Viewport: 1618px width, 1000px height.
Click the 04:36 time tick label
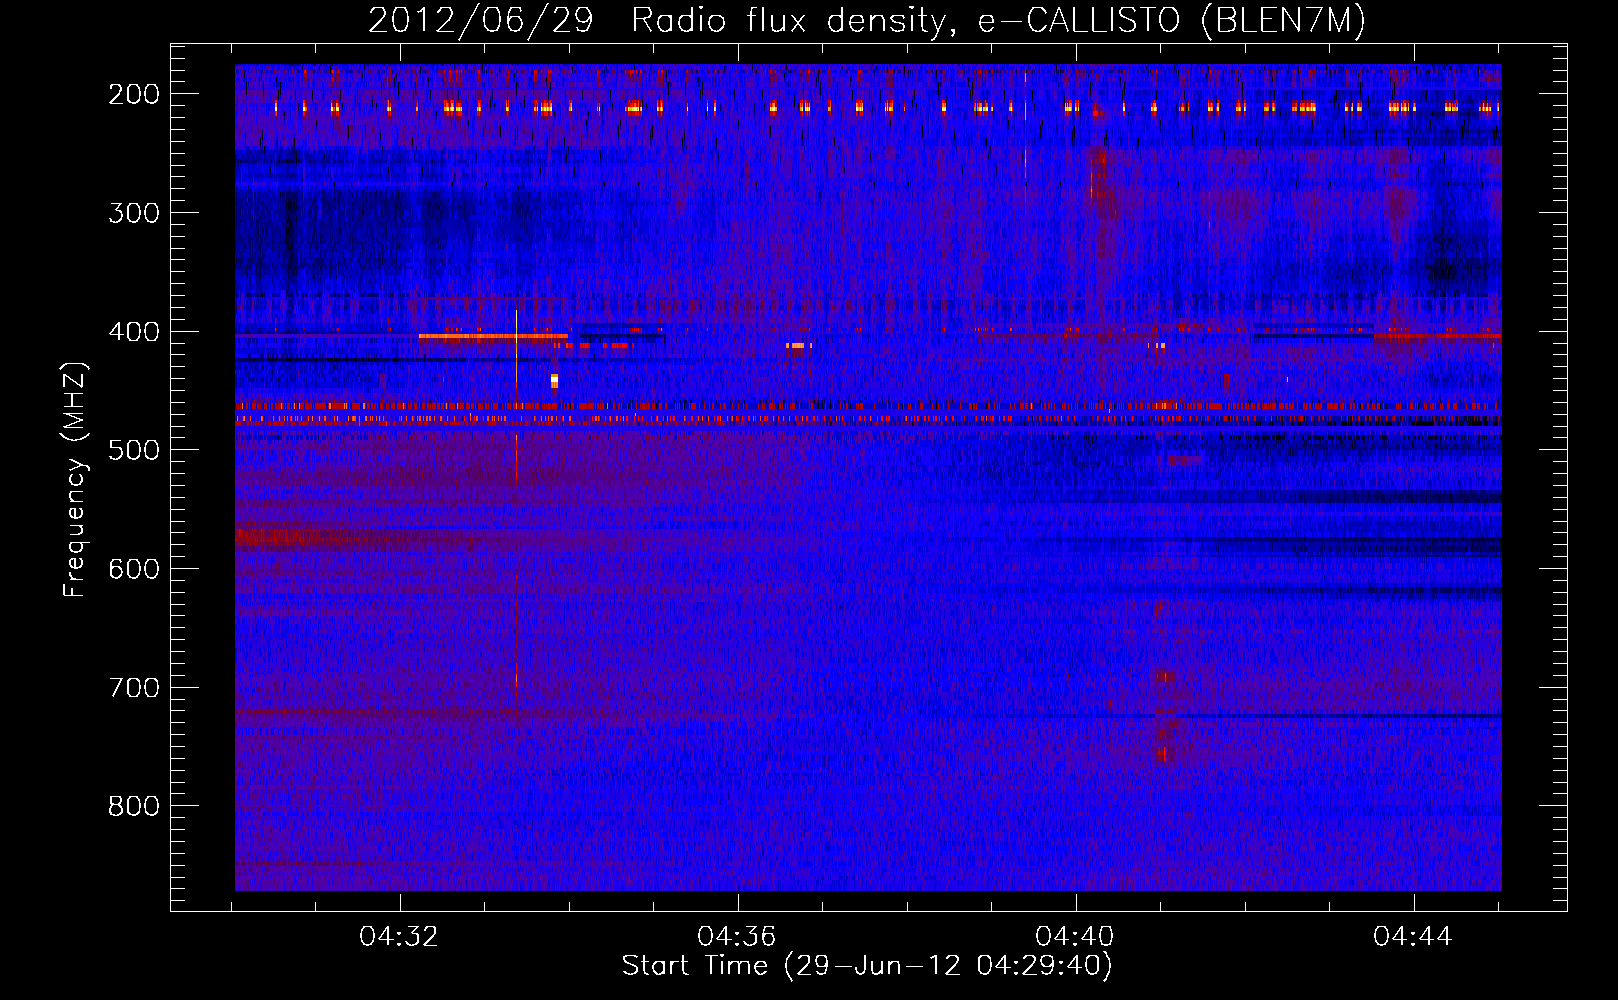point(738,937)
